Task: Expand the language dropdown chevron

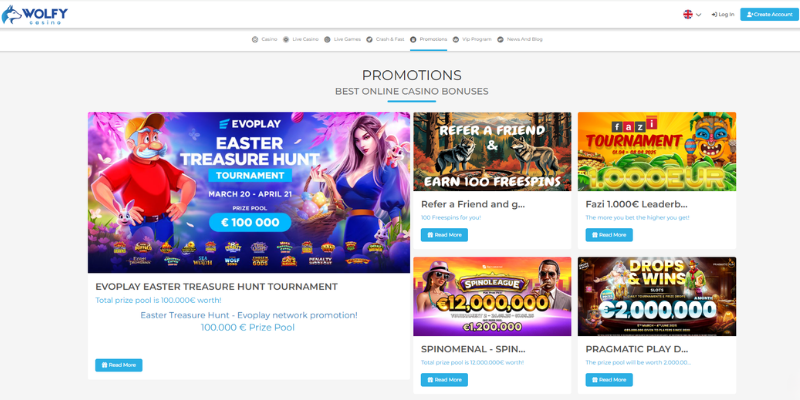Action: 698,15
